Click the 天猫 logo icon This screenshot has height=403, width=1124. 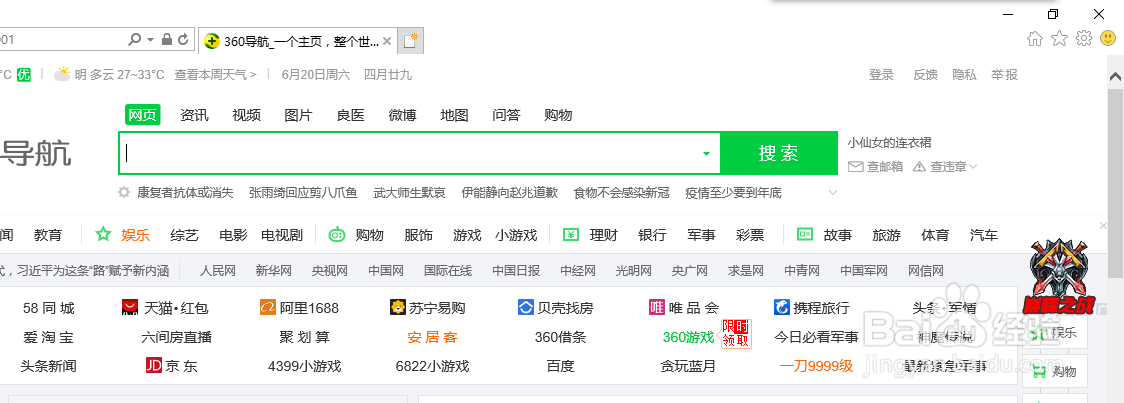[130, 308]
